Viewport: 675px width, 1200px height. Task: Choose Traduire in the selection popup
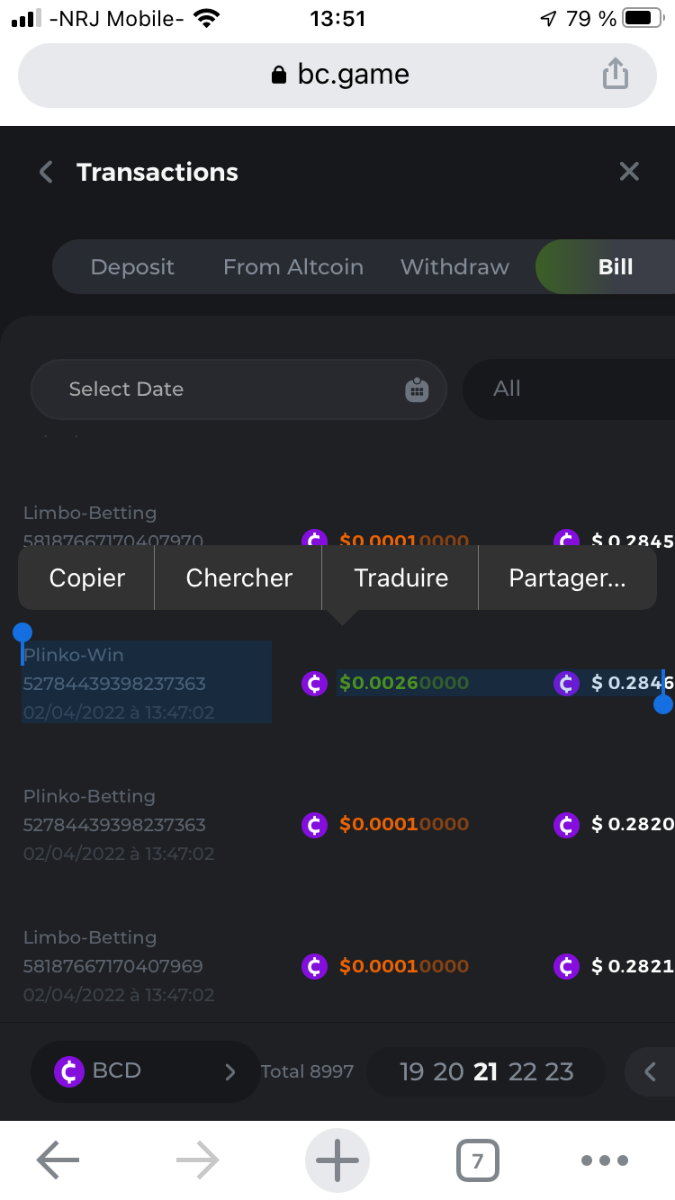[x=401, y=578]
